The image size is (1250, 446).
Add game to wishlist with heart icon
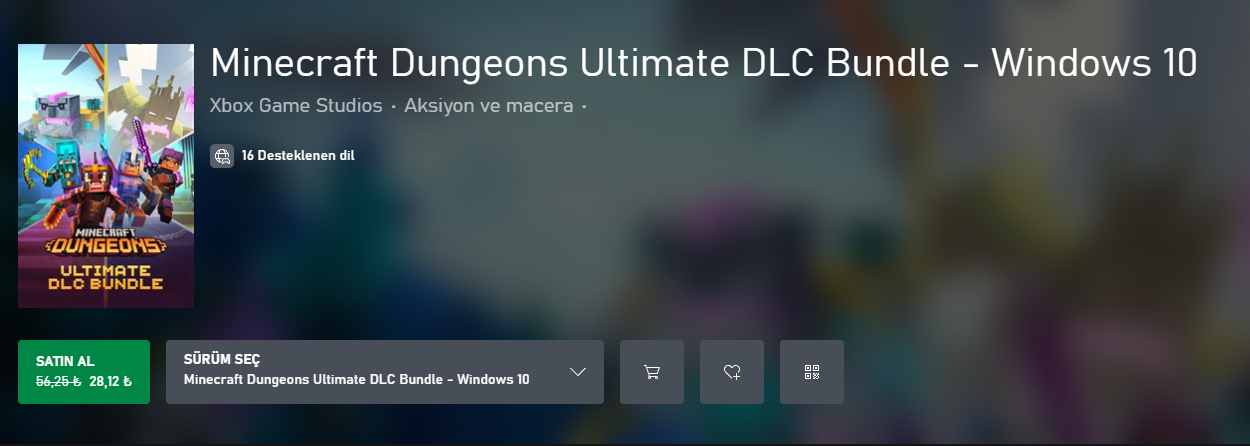tap(732, 372)
